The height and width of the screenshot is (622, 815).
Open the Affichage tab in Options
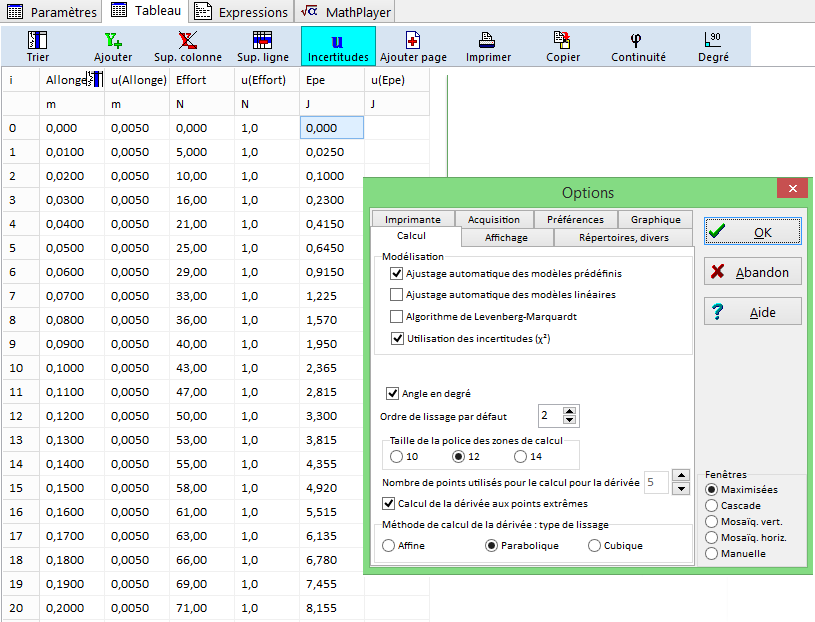point(506,237)
